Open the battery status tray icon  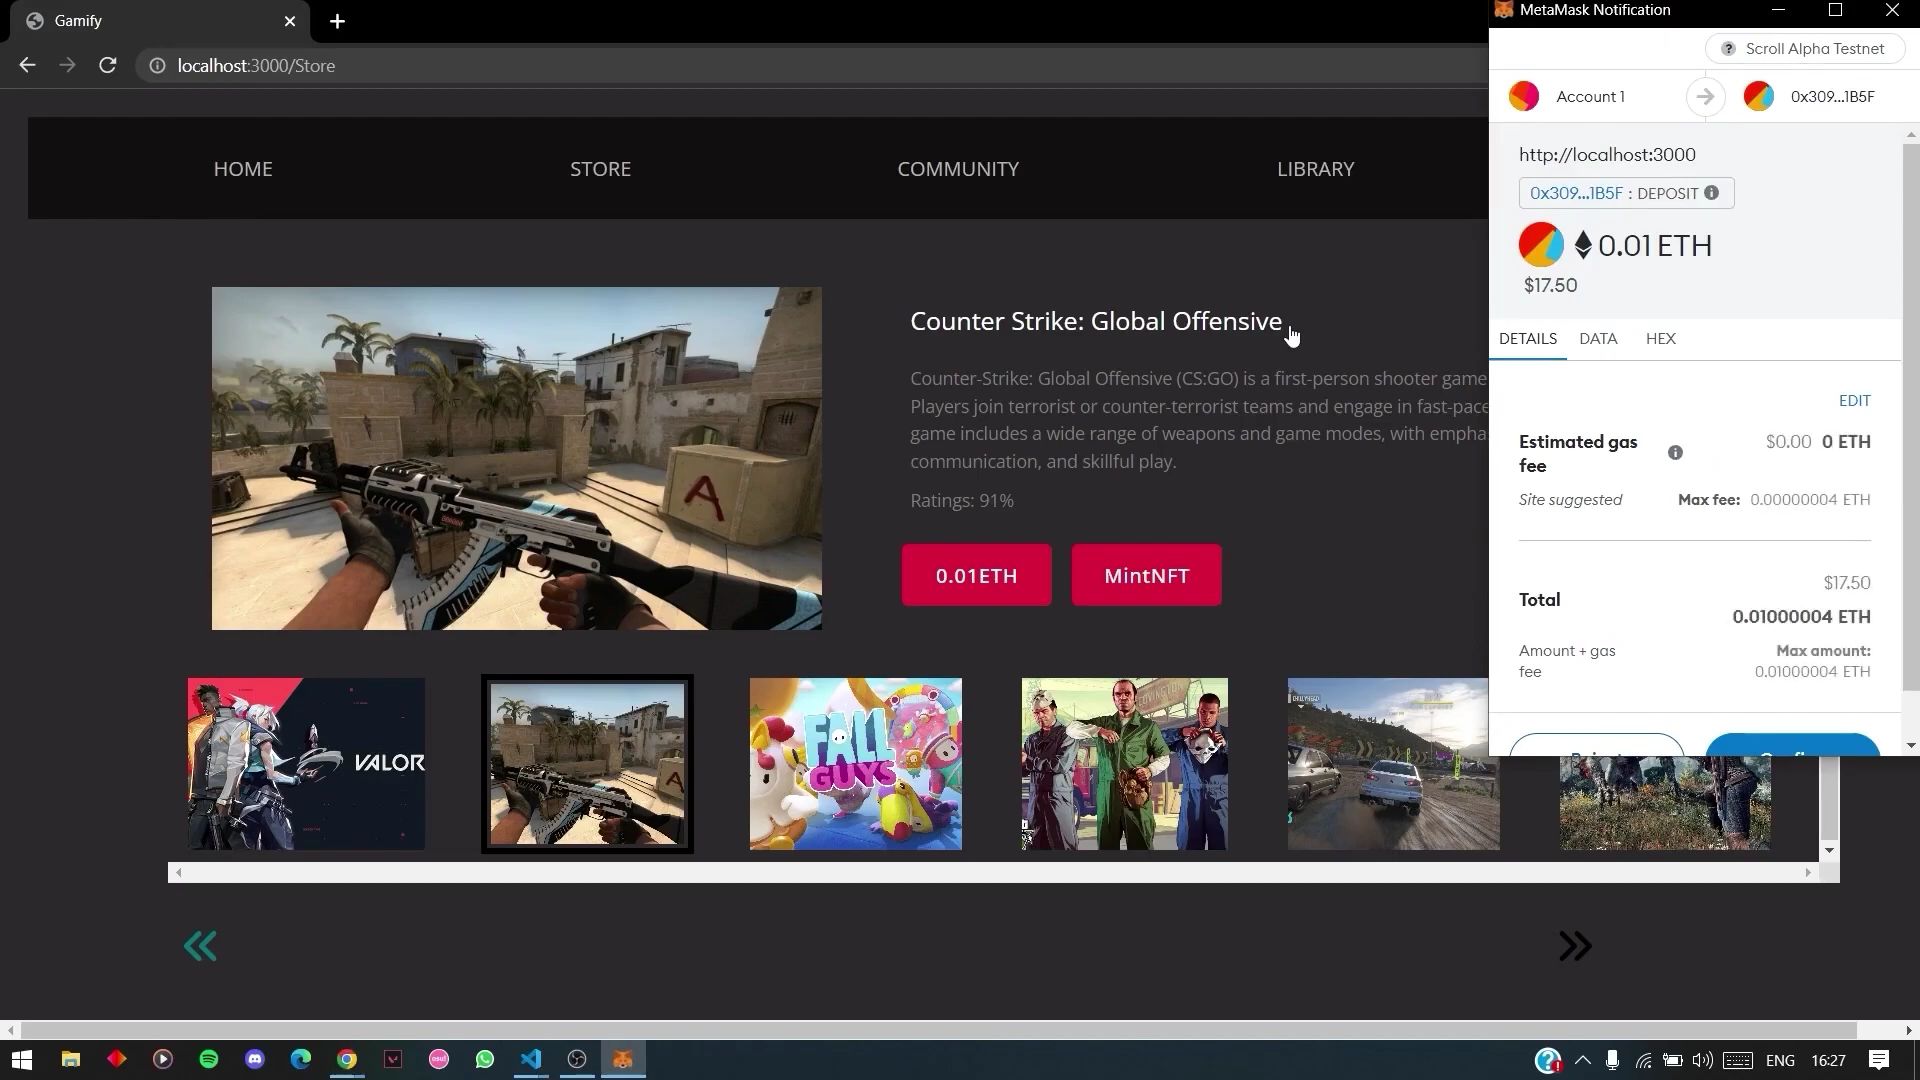point(1672,1060)
